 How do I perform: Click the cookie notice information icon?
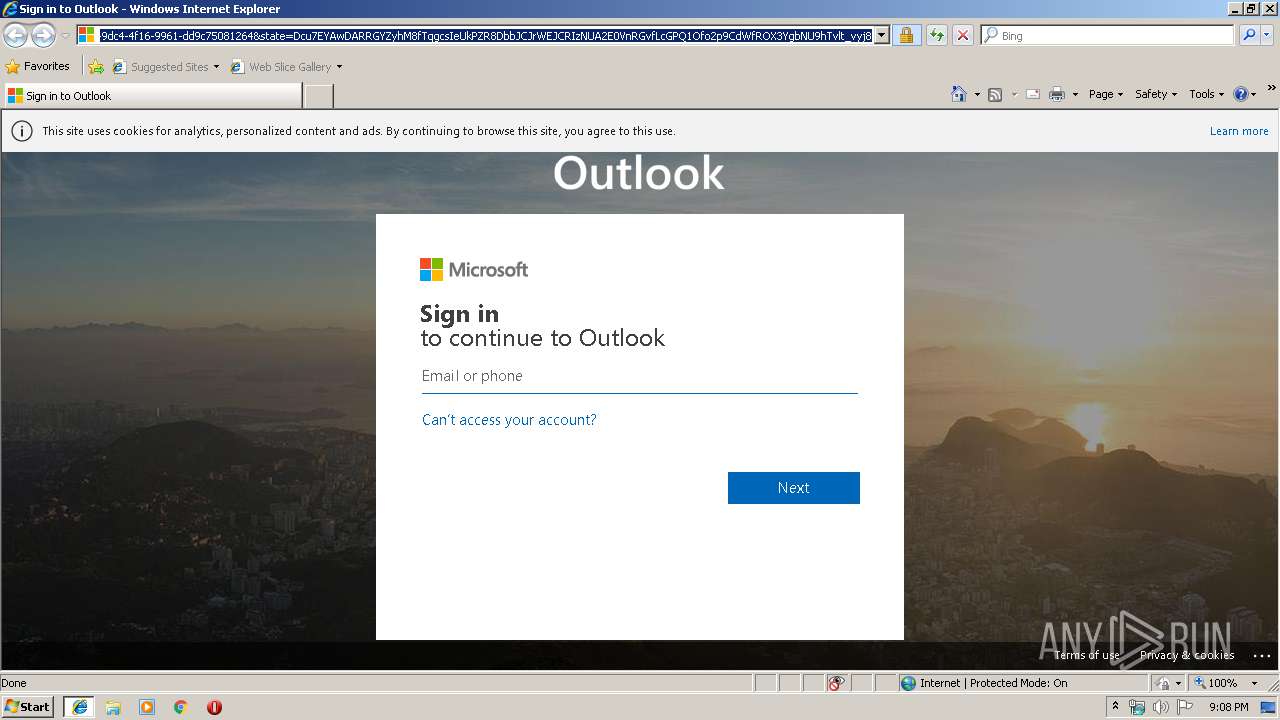click(21, 131)
